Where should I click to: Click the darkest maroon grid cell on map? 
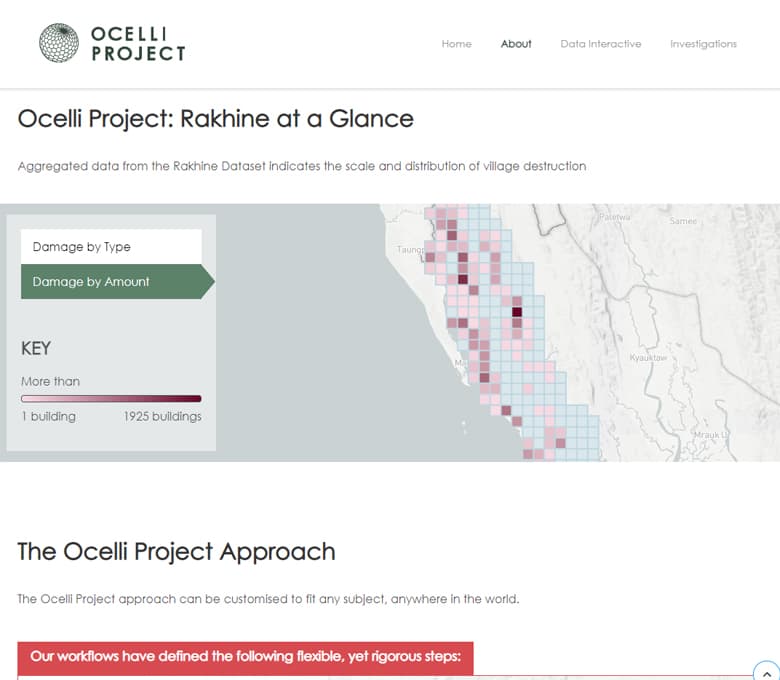coord(517,312)
